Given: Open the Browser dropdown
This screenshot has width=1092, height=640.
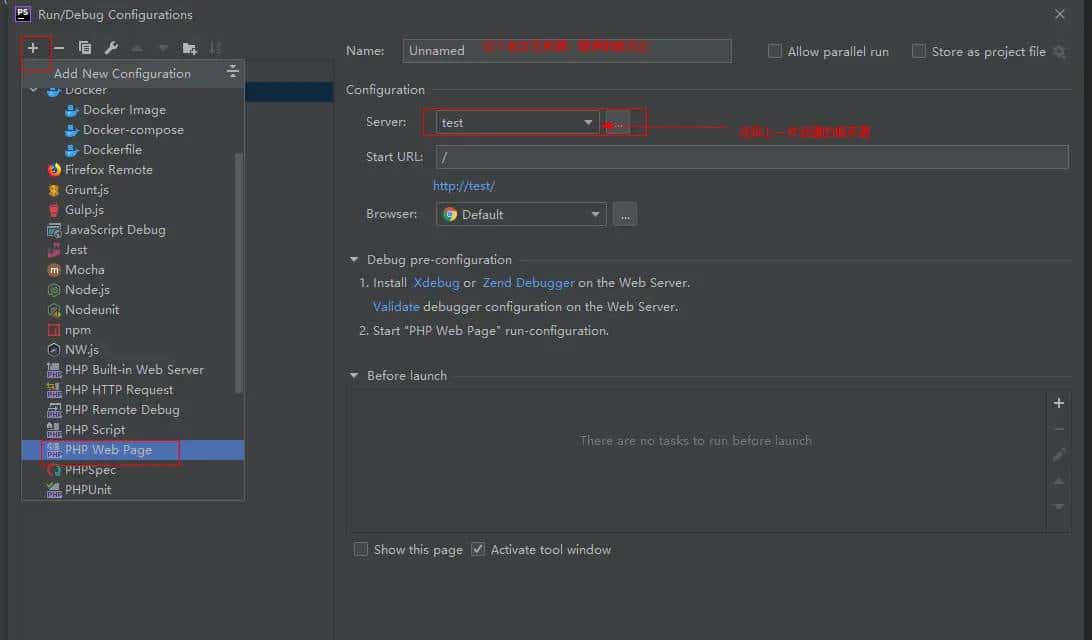Looking at the screenshot, I should (597, 213).
